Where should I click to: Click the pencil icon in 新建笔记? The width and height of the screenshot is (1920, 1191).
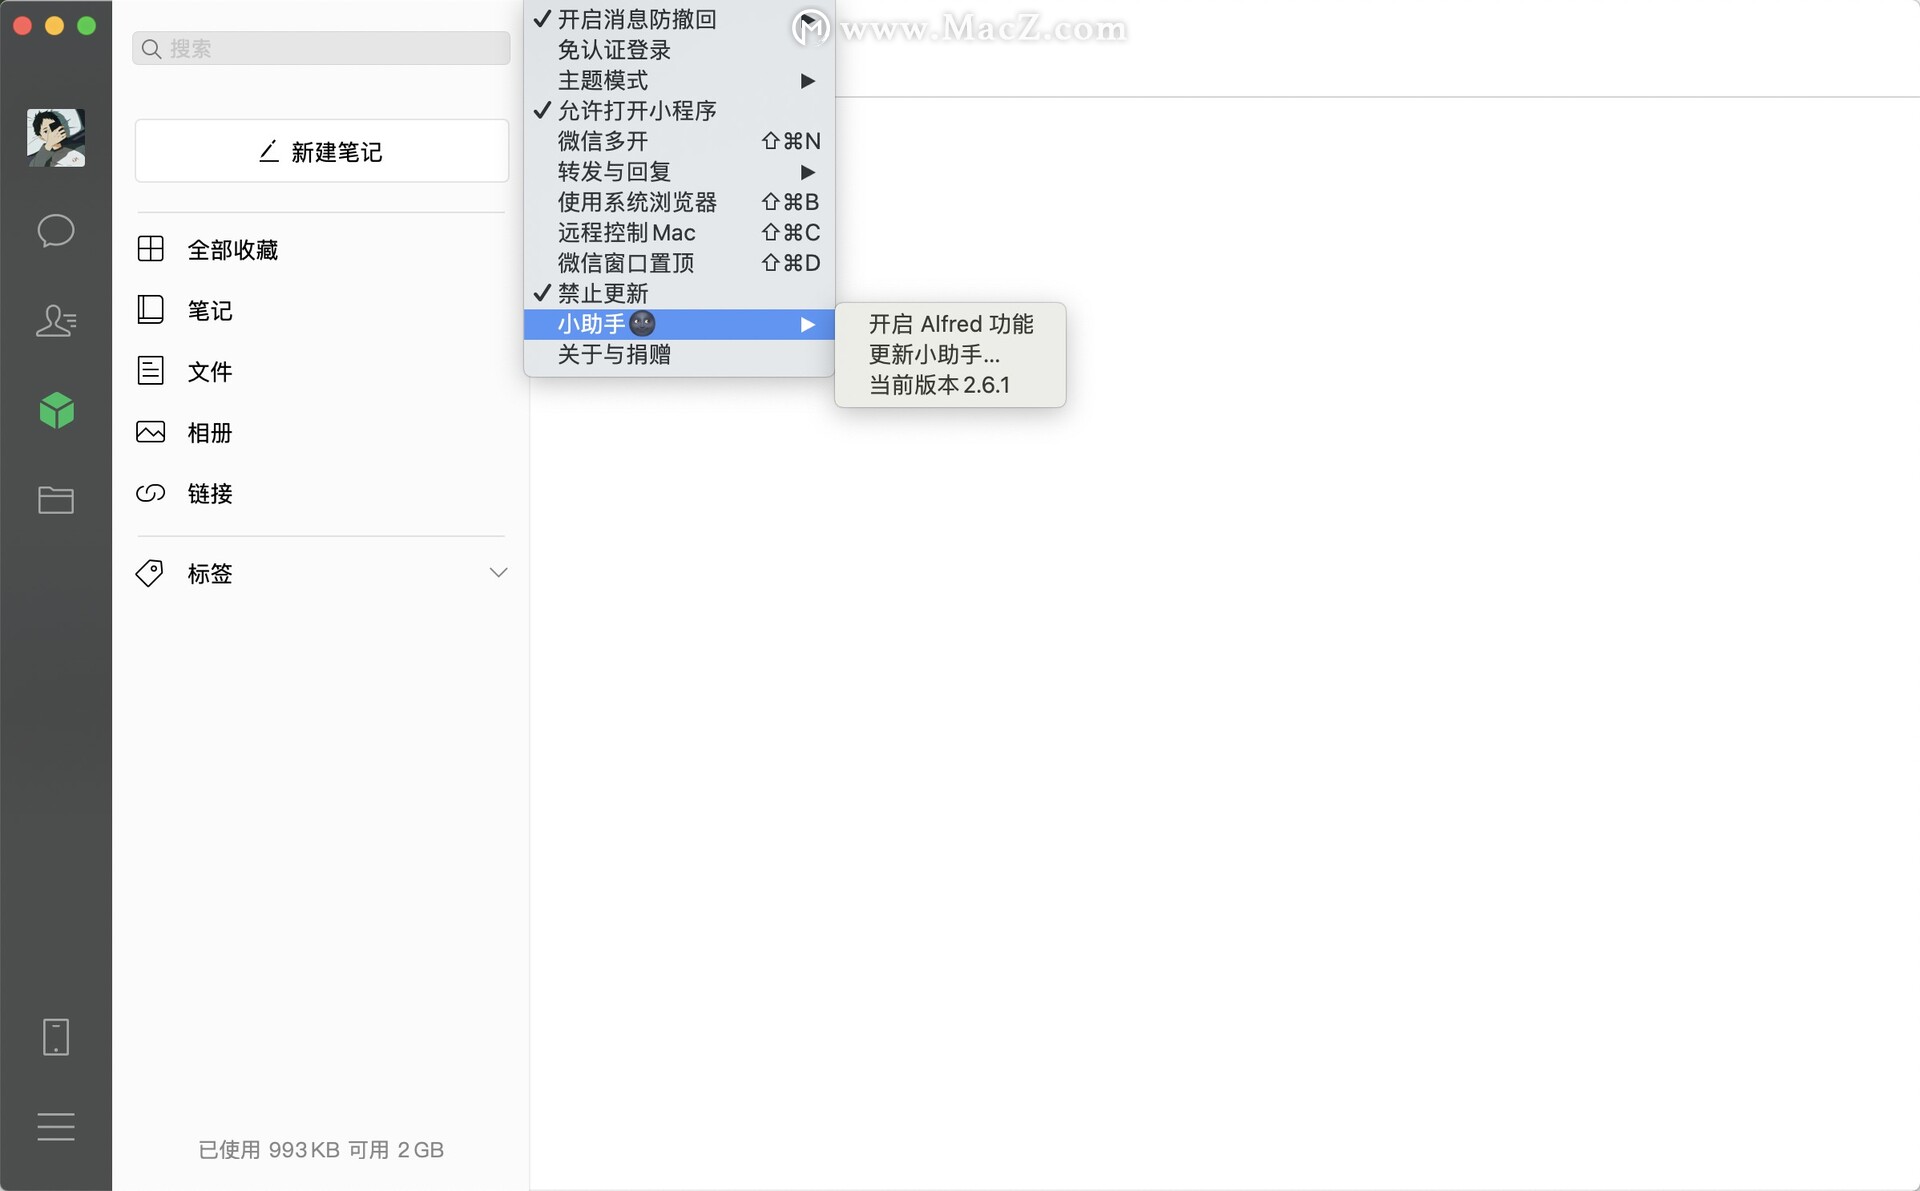click(269, 151)
